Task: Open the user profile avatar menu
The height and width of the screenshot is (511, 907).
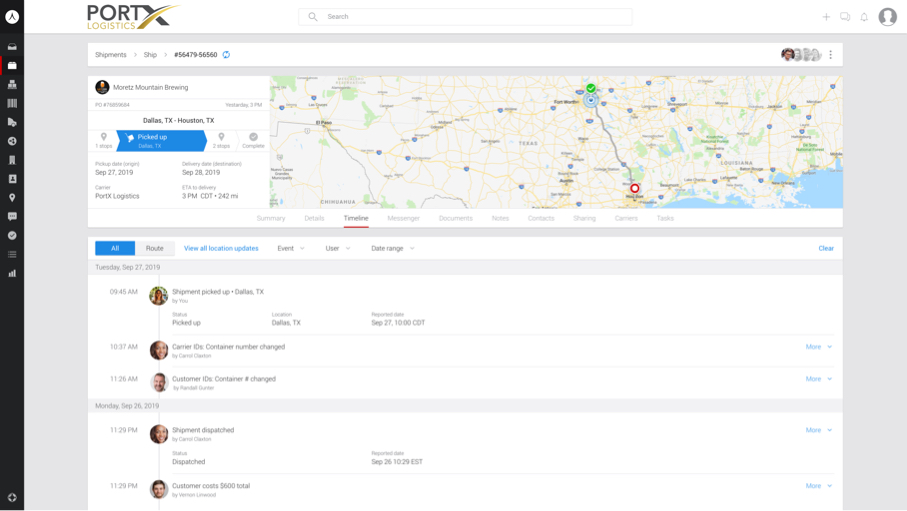Action: pyautogui.click(x=887, y=17)
